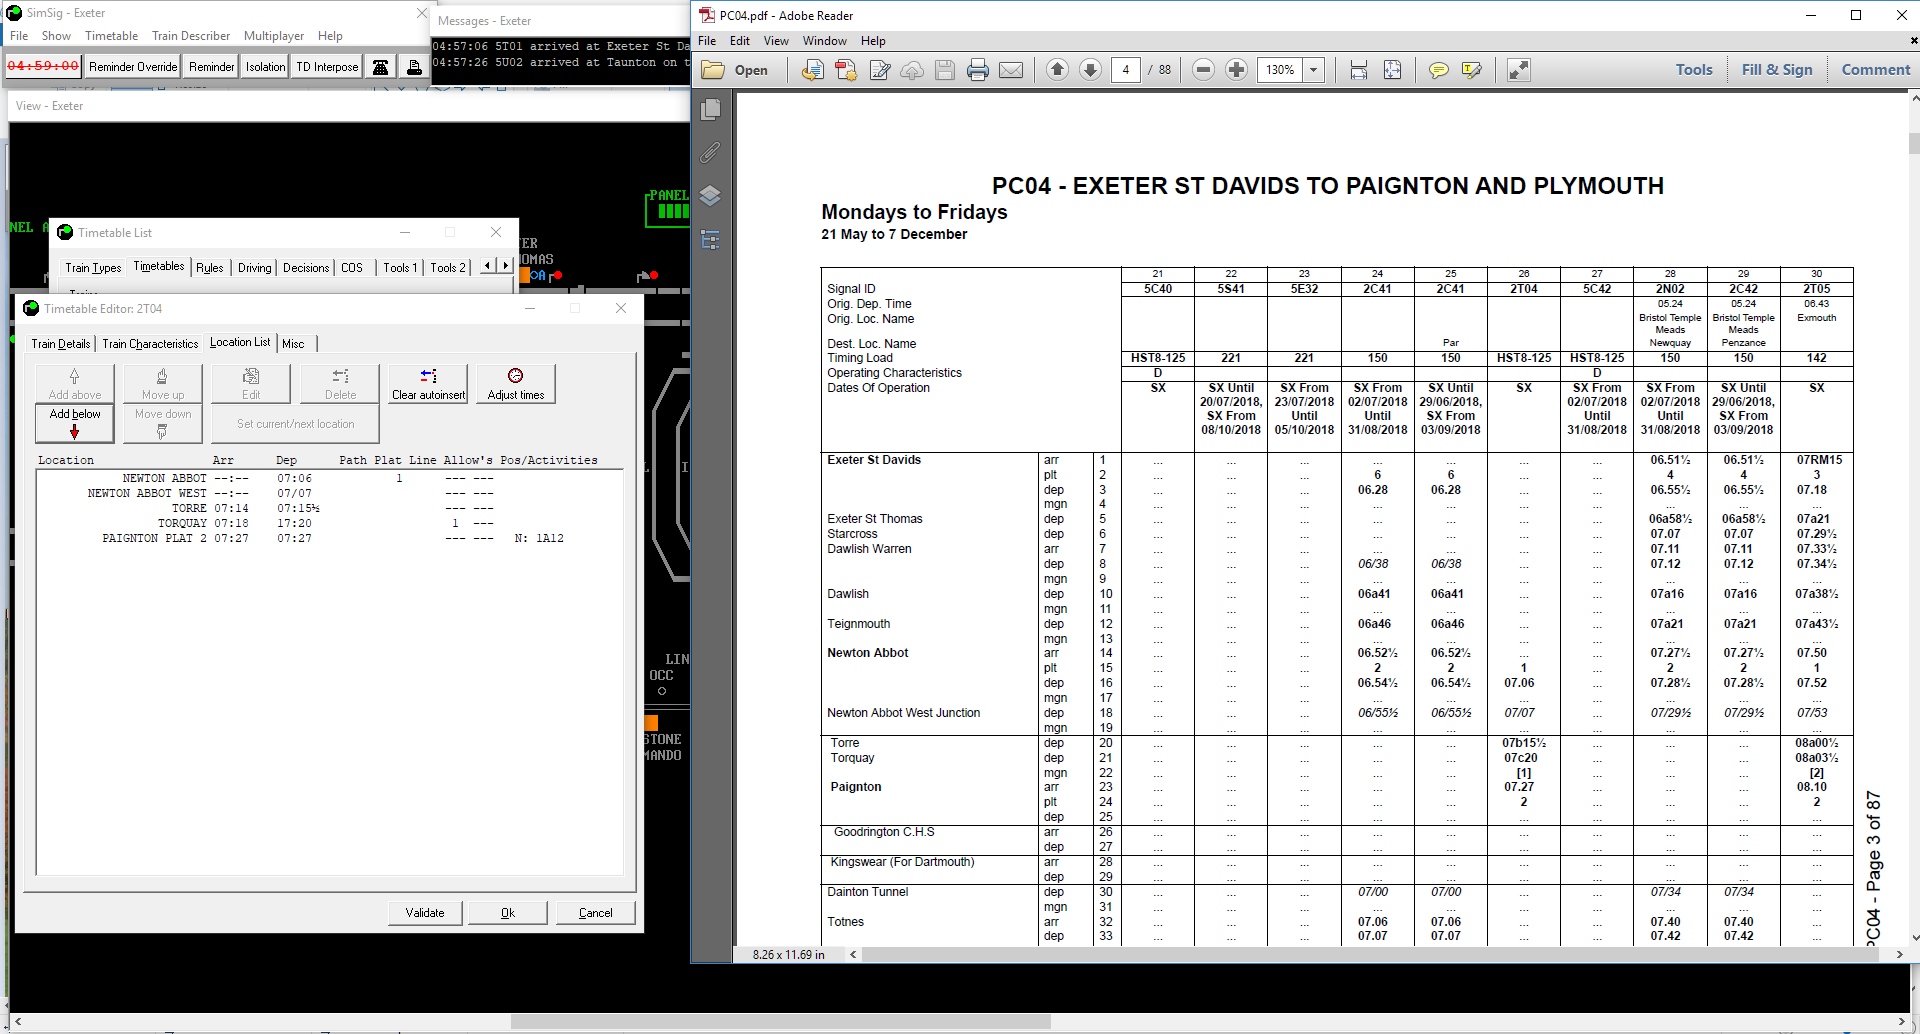This screenshot has width=1920, height=1034.
Task: Click the convert to PDF online icon
Action: [813, 70]
